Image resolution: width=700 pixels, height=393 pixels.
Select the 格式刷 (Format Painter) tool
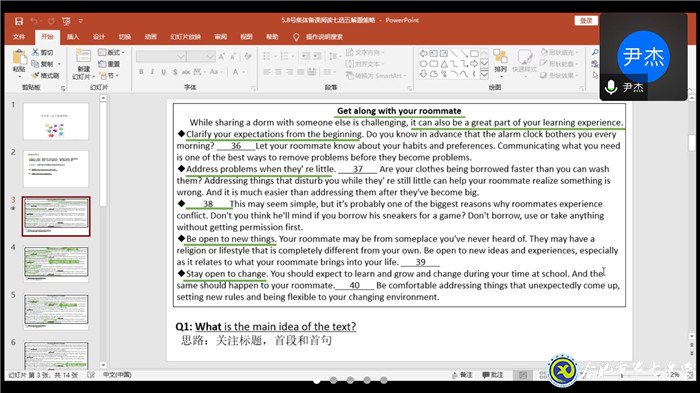point(45,75)
